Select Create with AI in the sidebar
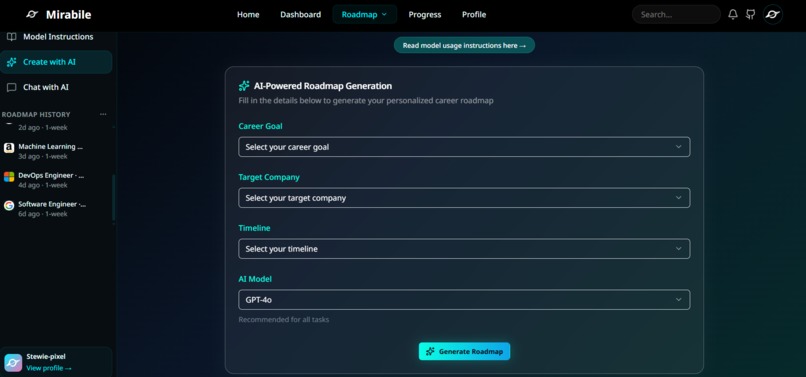 [56, 62]
